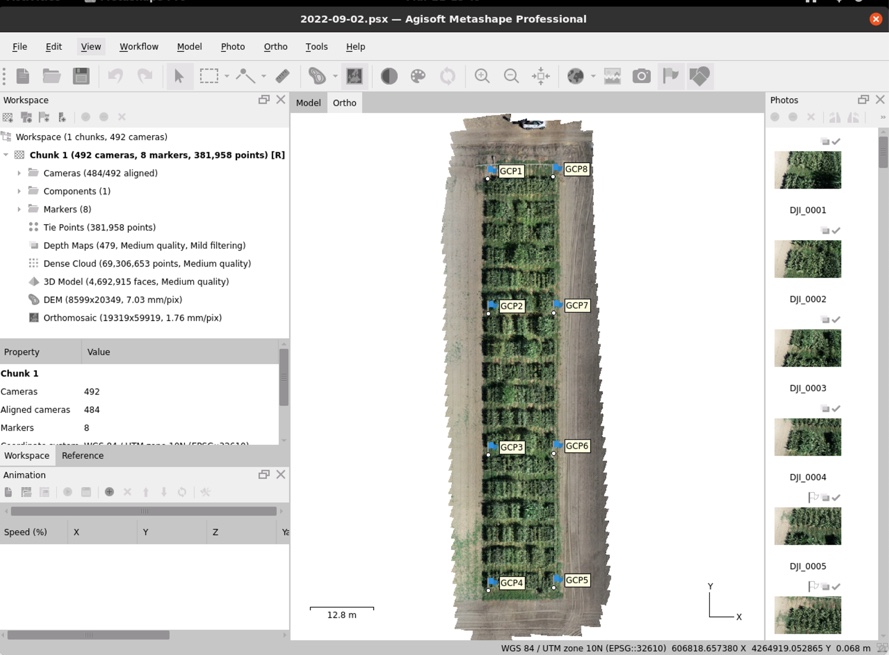
Task: Switch to the Model tab
Action: (308, 103)
